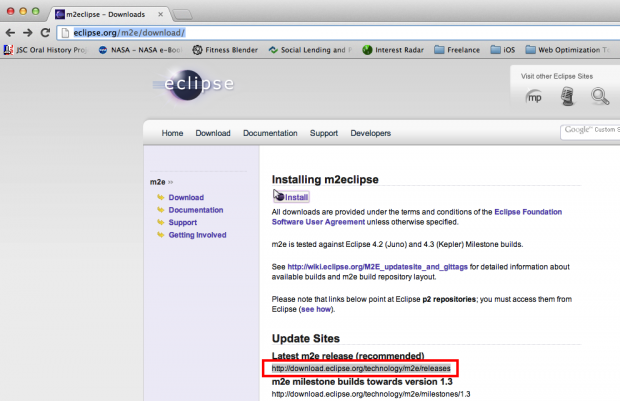Click the microphone Eclipse site icon
The width and height of the screenshot is (620, 401).
567,96
